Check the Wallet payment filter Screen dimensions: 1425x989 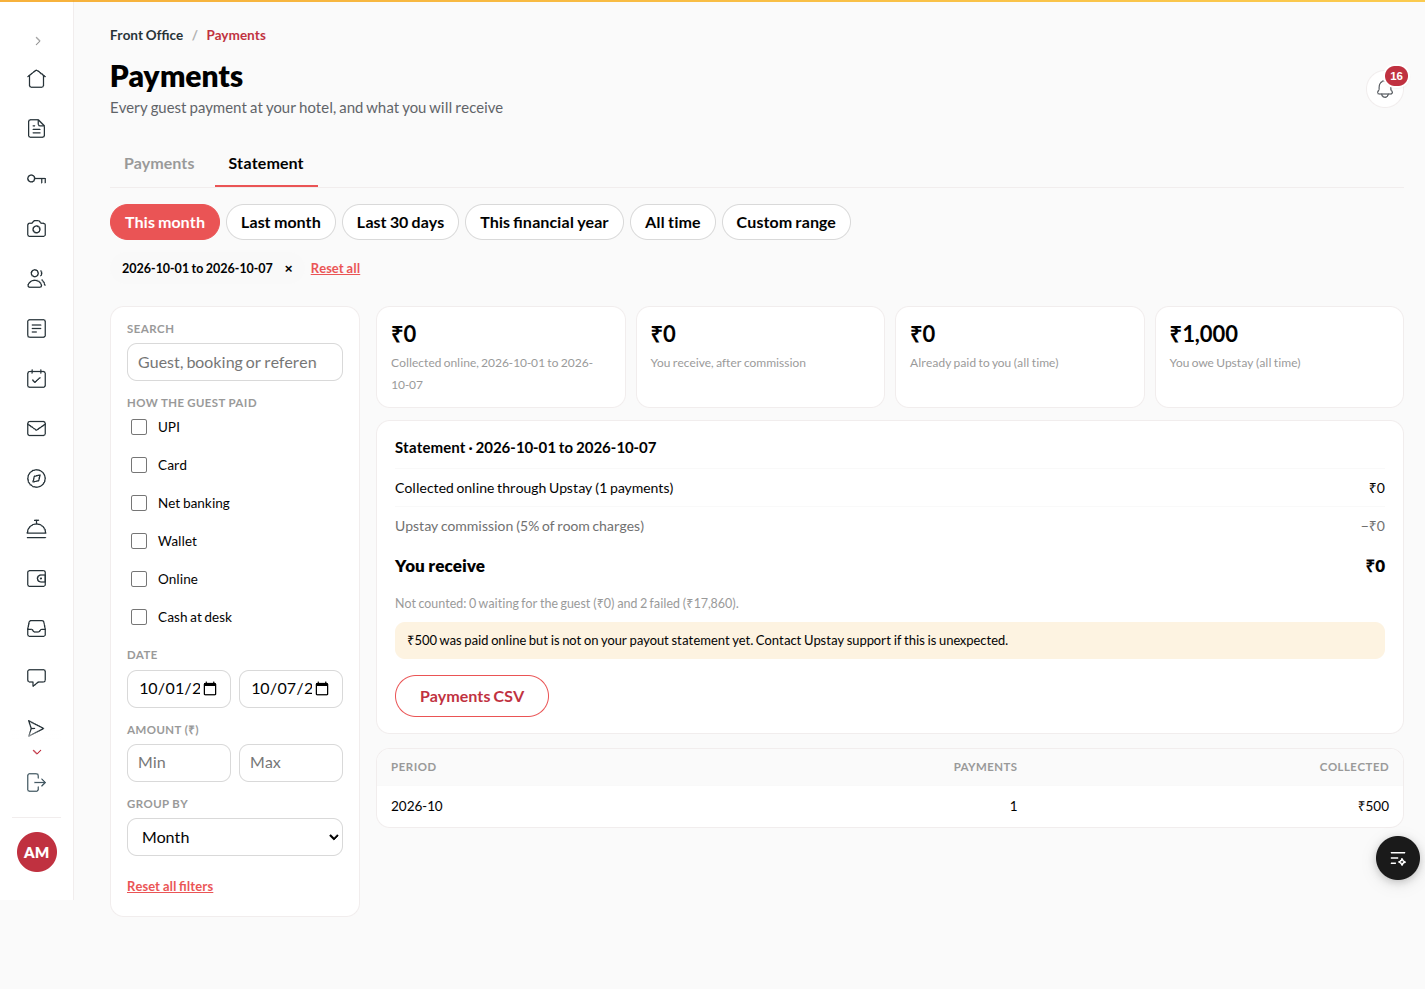pyautogui.click(x=139, y=541)
